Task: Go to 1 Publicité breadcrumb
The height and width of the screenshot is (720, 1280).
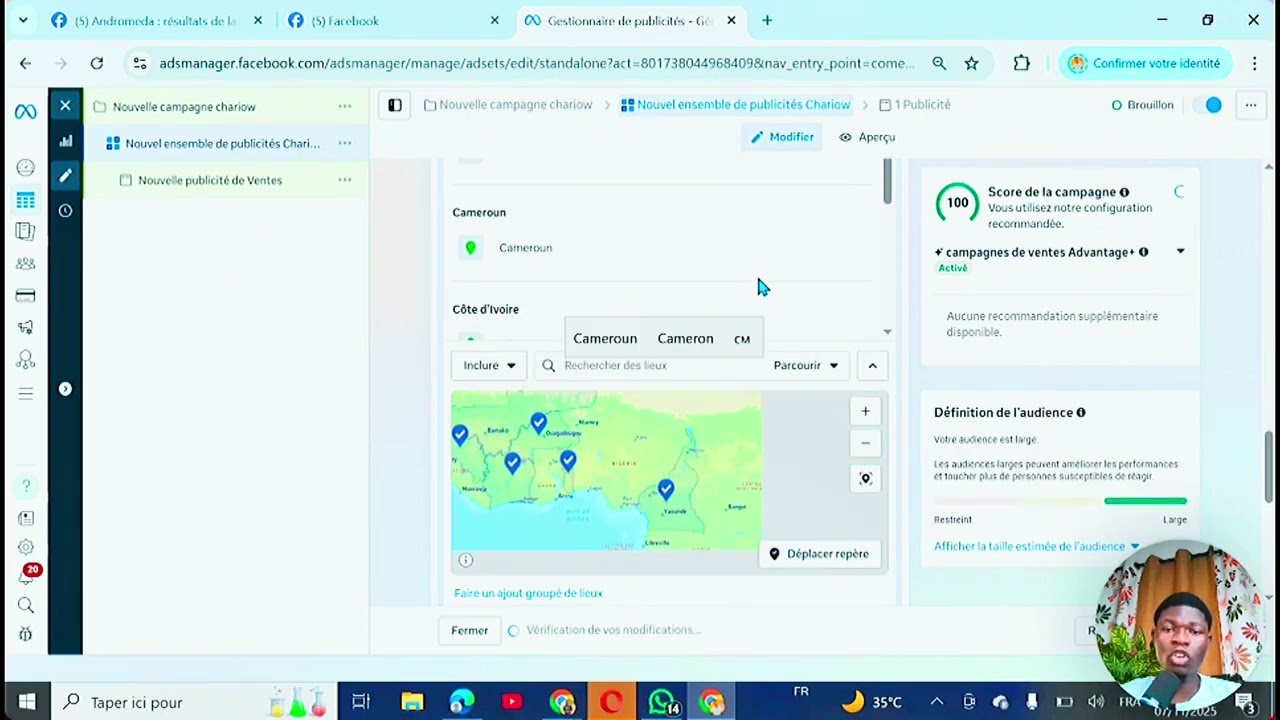Action: [915, 105]
